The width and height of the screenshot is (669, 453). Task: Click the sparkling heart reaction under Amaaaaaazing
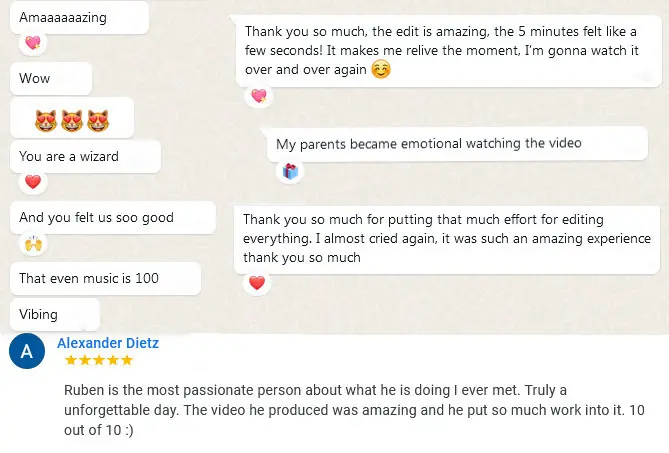tap(33, 43)
